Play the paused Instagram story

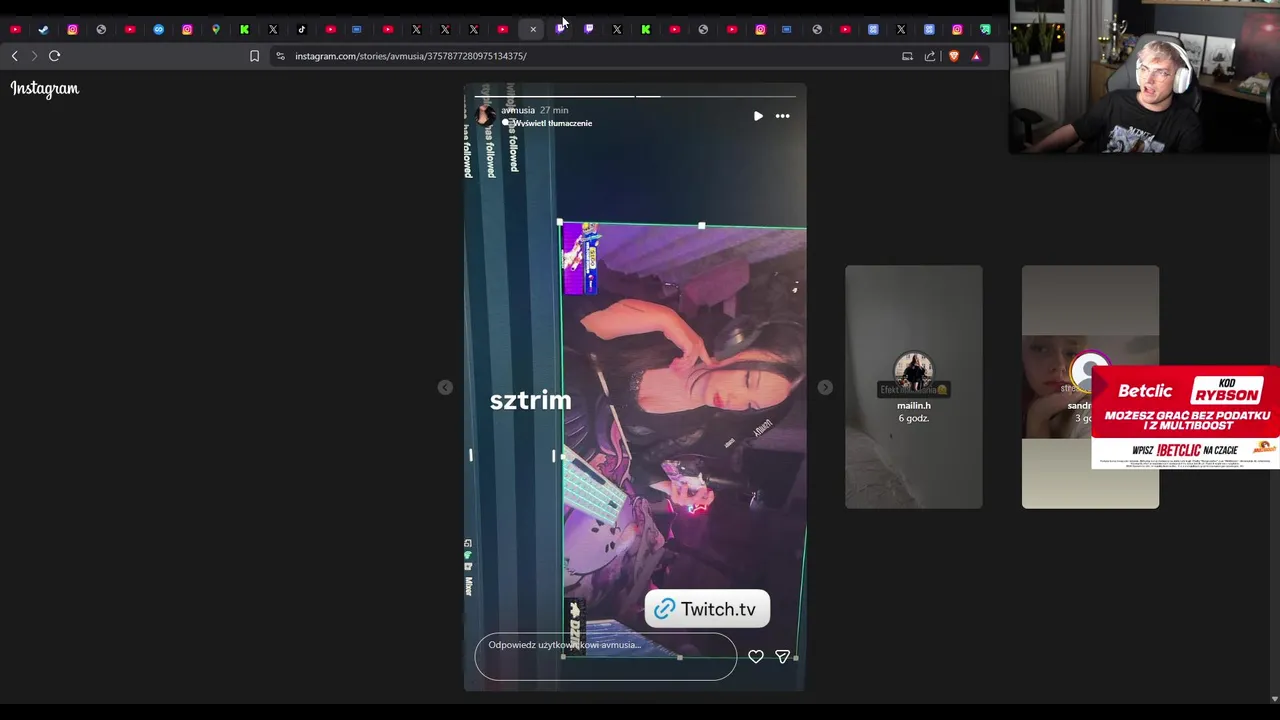[x=758, y=116]
